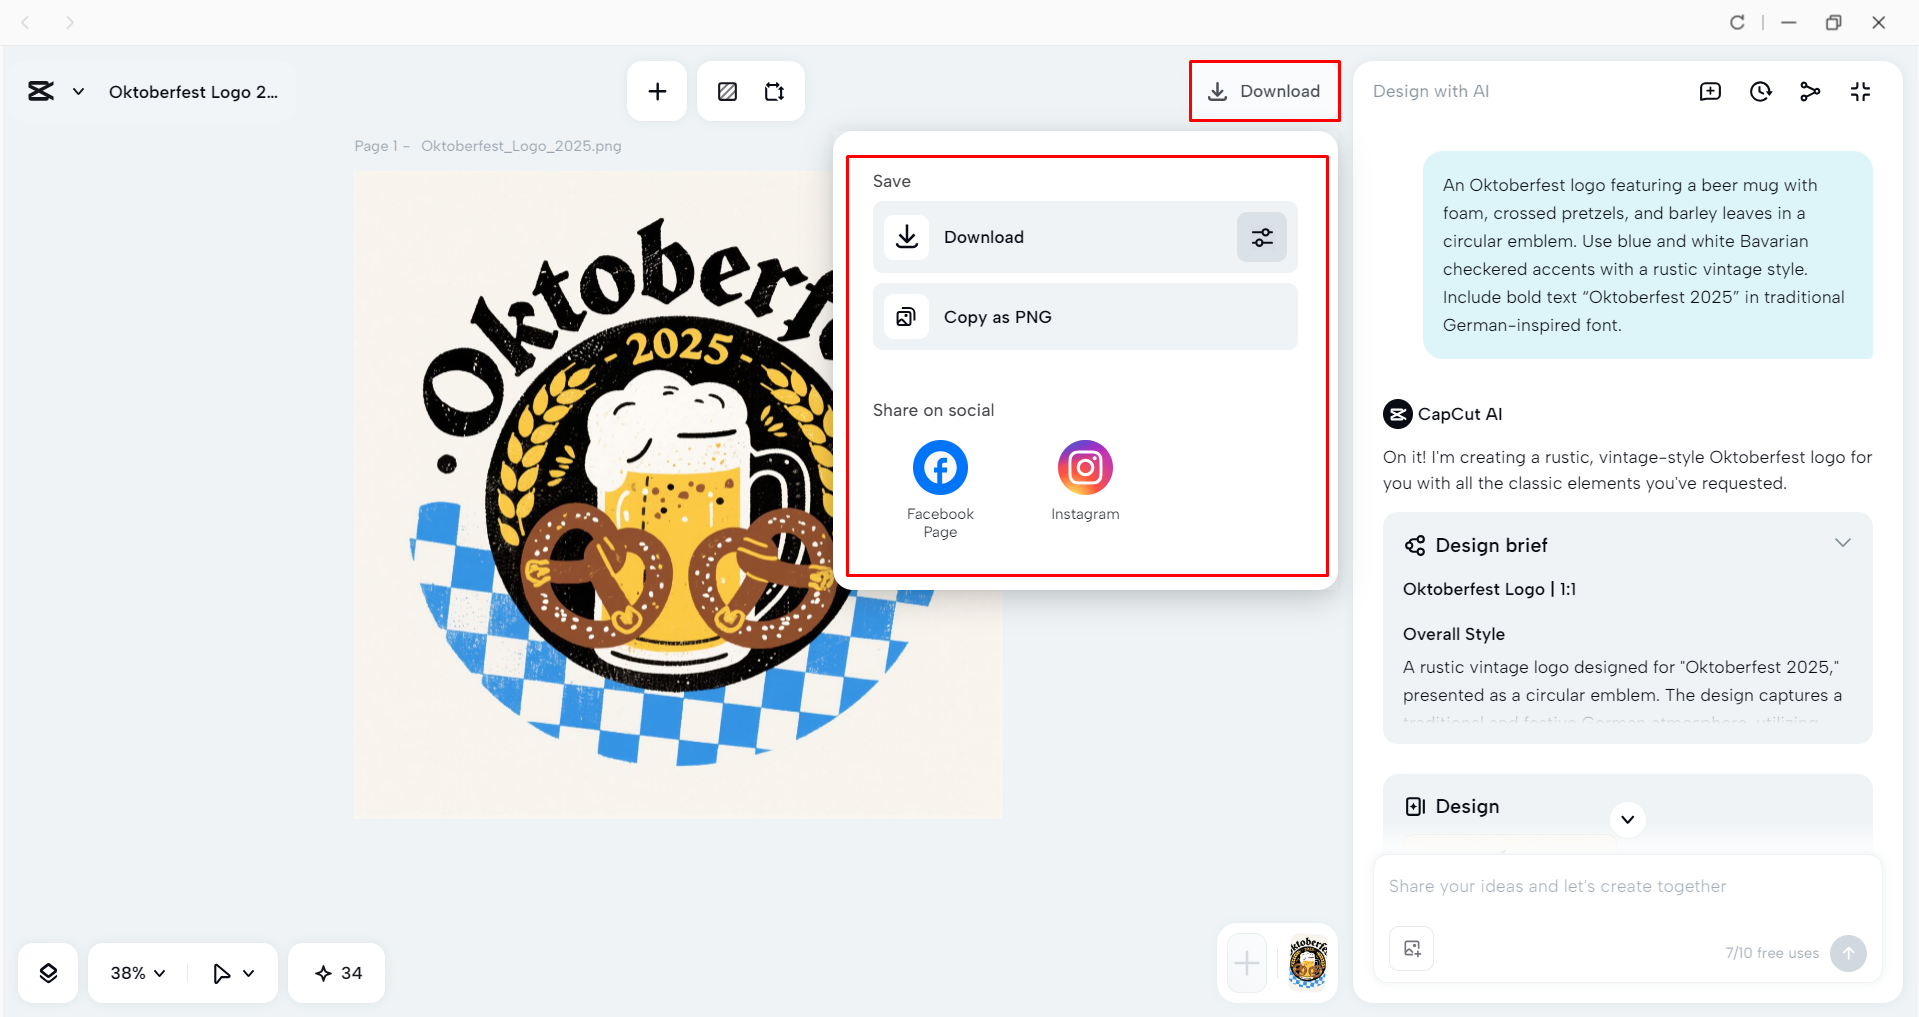Click the Design with AI panel title
1919x1017 pixels.
(x=1431, y=91)
